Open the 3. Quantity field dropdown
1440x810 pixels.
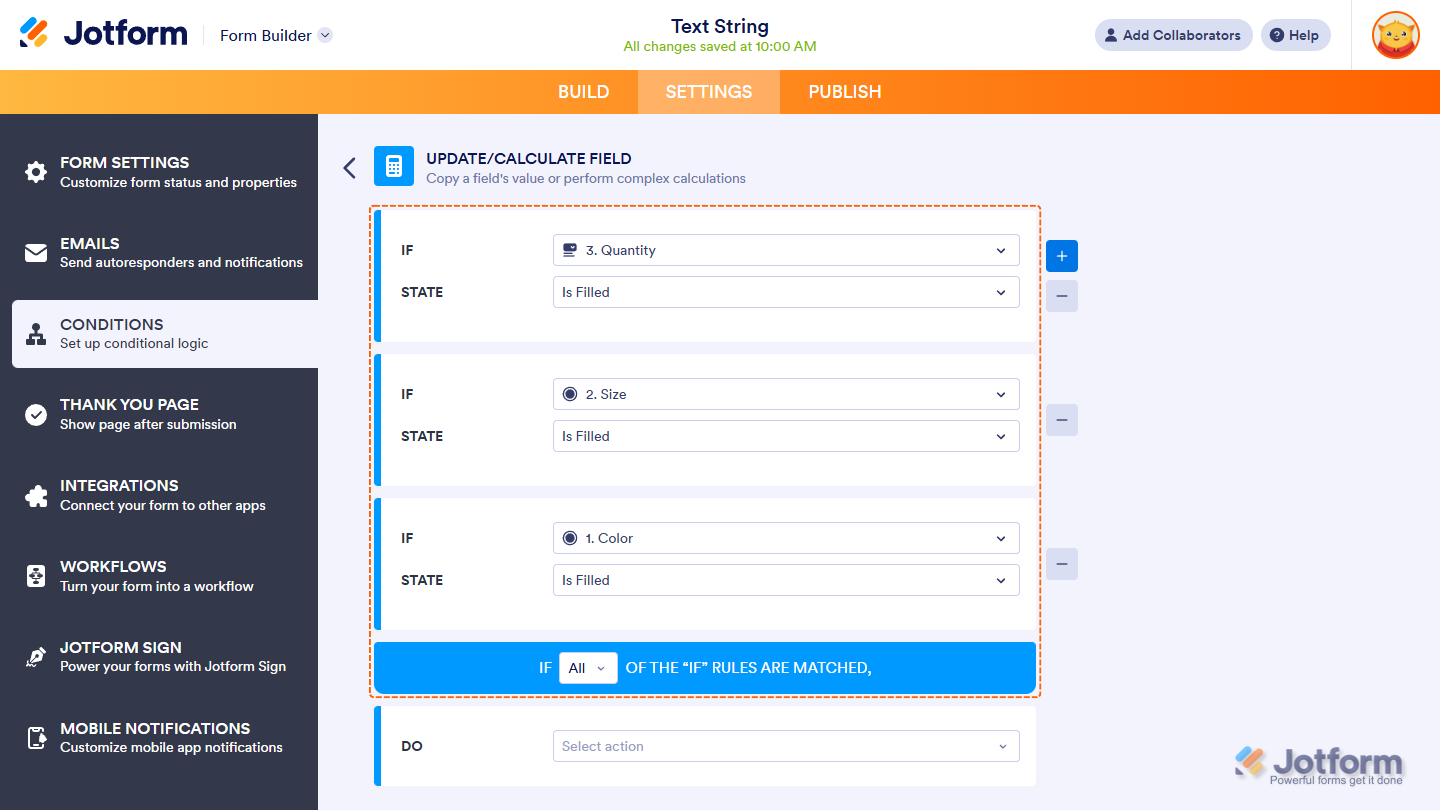[x=786, y=250]
